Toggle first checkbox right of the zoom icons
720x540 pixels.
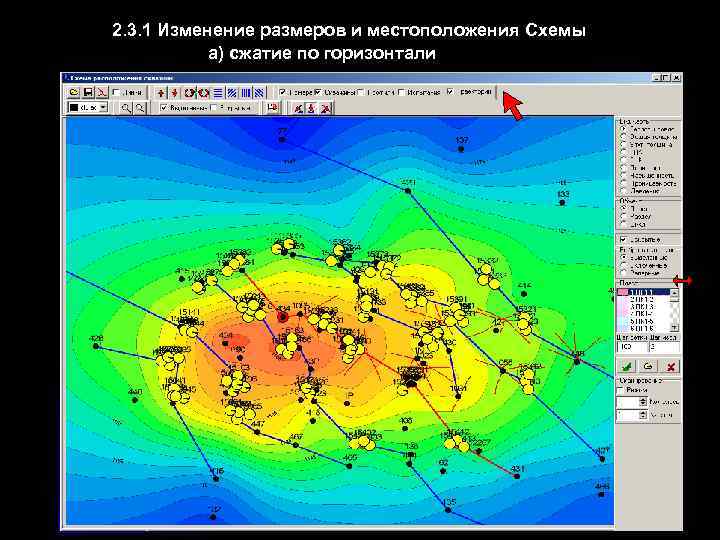[x=163, y=108]
